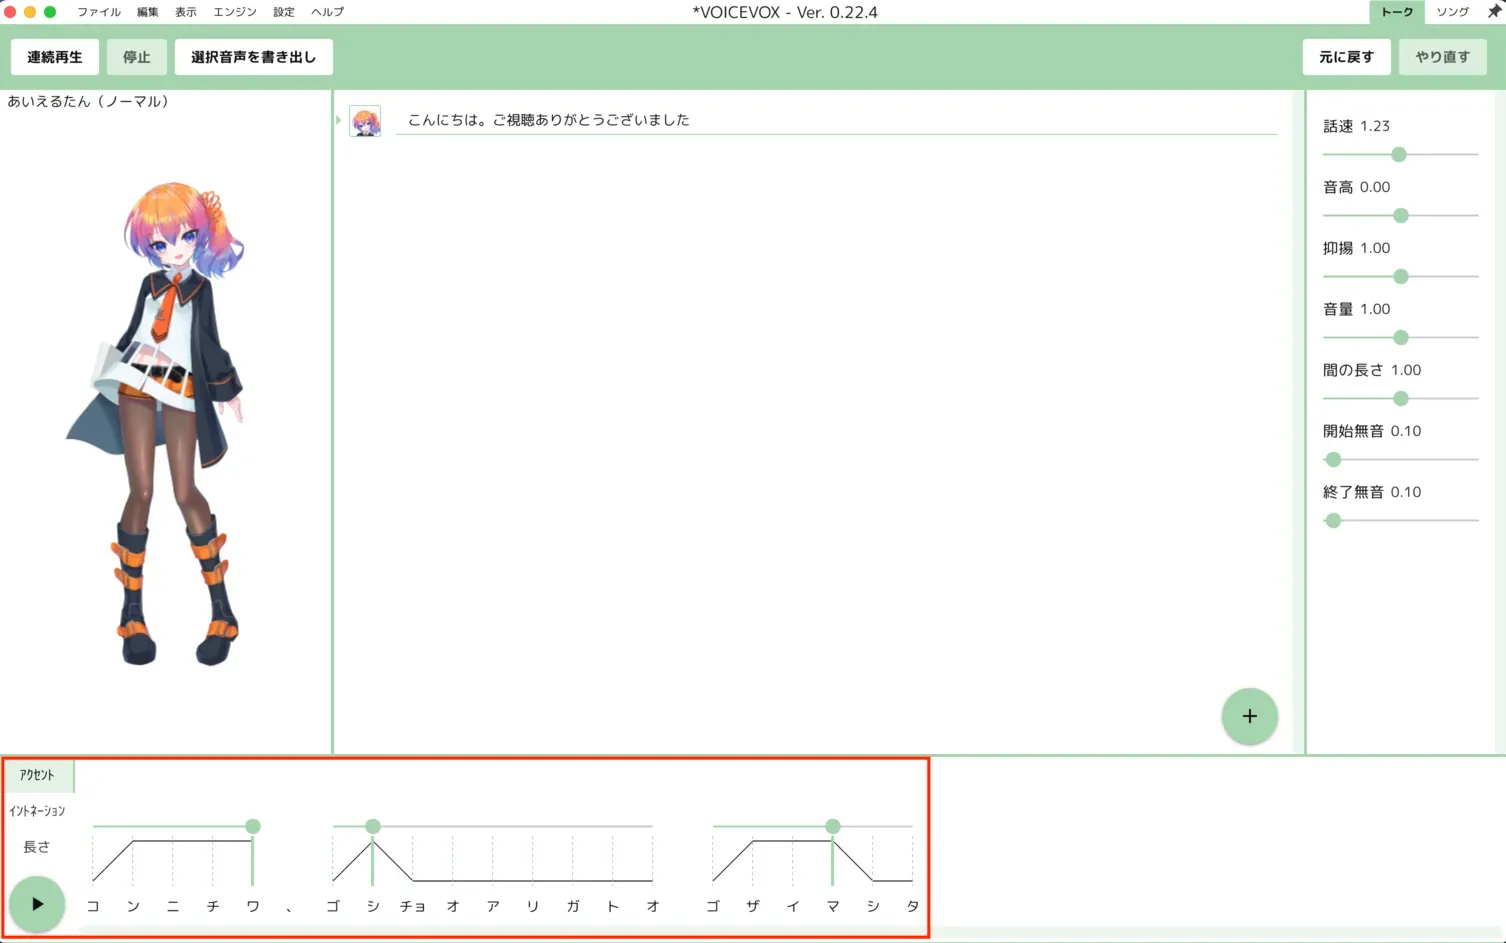Click the やり直す button
This screenshot has width=1506, height=943.
click(1443, 57)
